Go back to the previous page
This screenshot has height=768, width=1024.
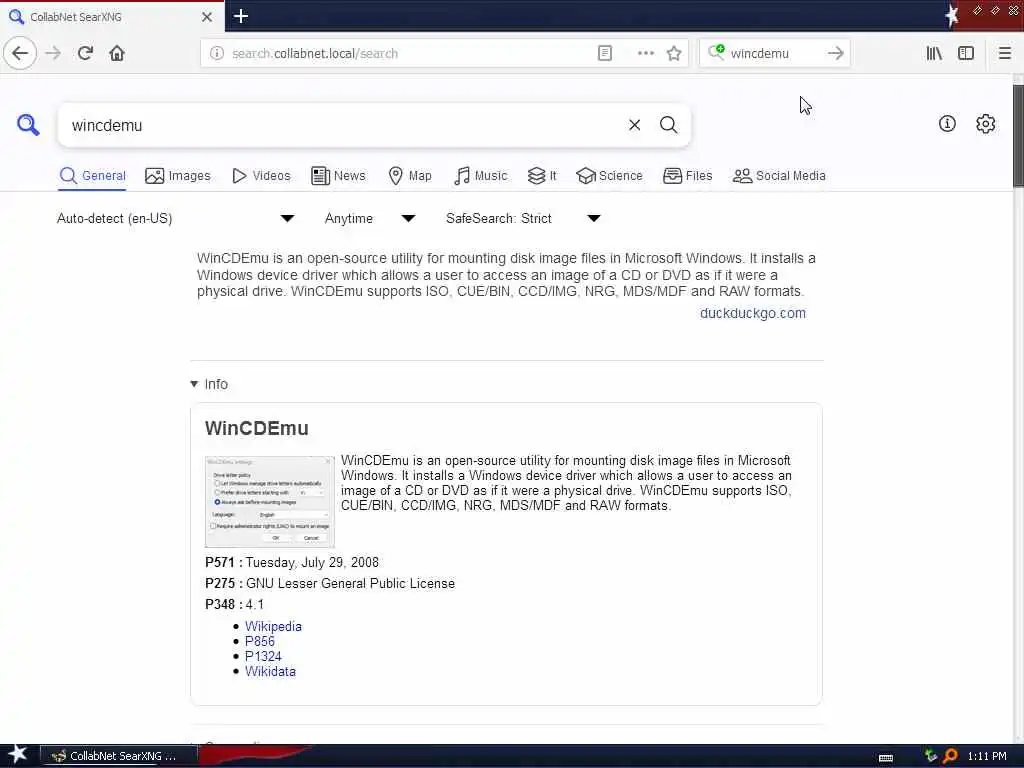(20, 53)
